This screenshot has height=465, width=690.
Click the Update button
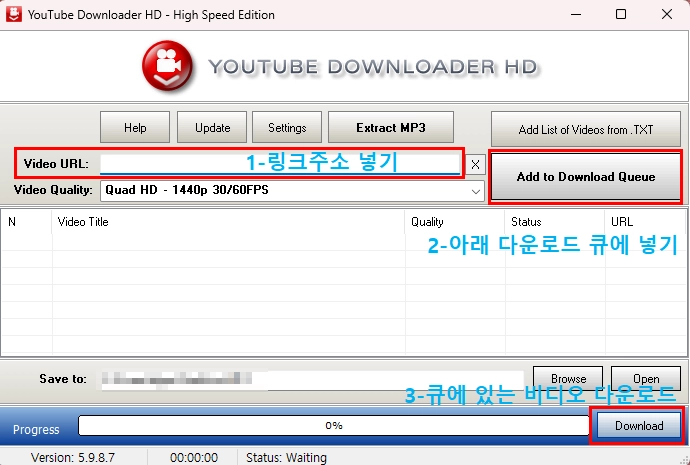[212, 128]
